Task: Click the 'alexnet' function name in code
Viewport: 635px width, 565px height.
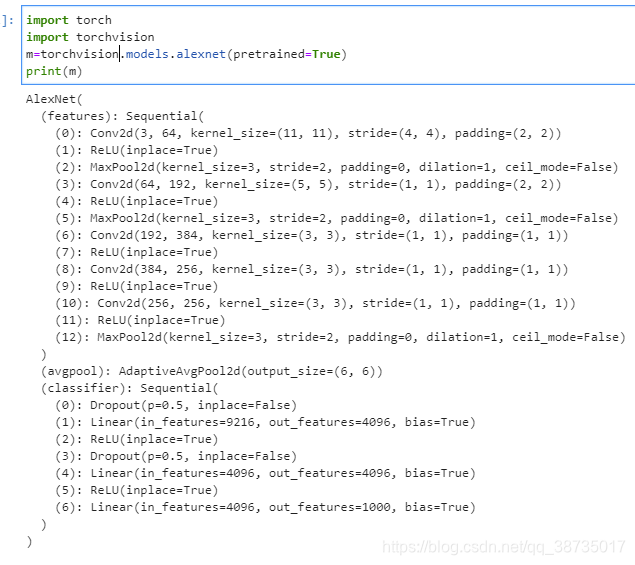Action: 200,54
